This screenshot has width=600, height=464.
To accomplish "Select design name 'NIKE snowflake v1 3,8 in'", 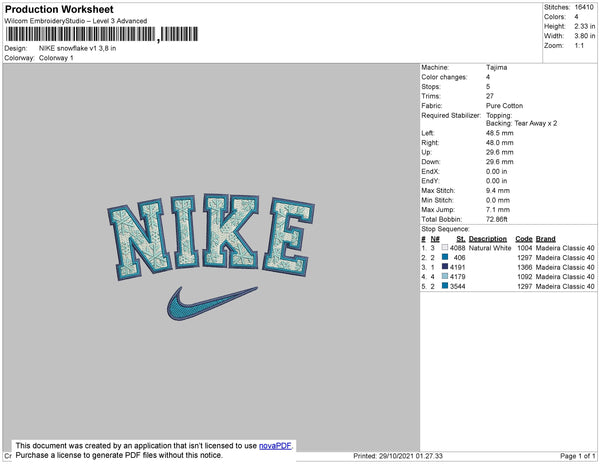I will 77,49.
